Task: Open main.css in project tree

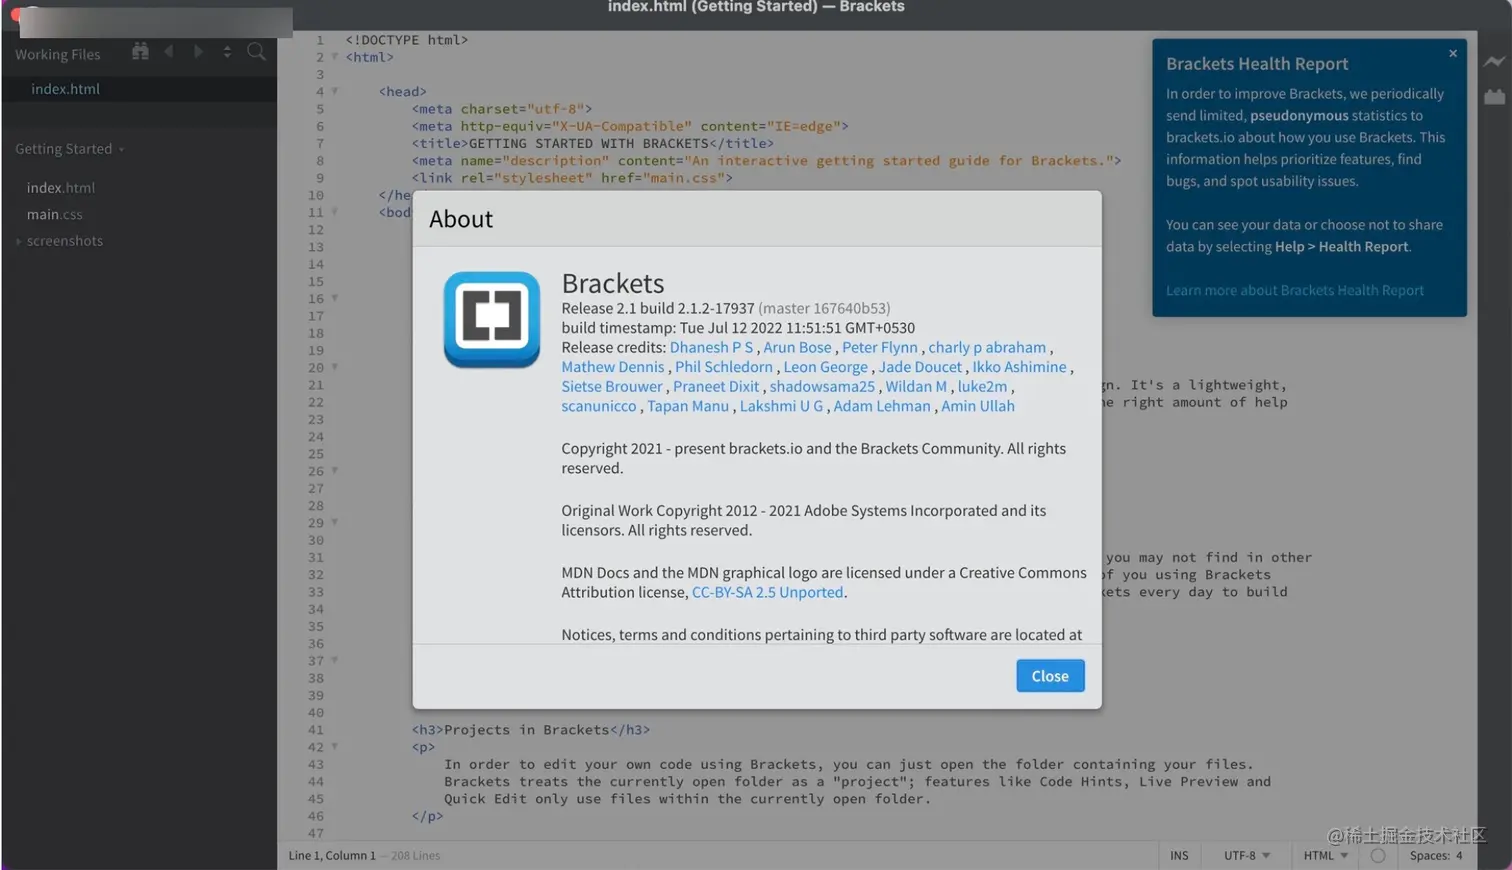Action: pos(55,214)
